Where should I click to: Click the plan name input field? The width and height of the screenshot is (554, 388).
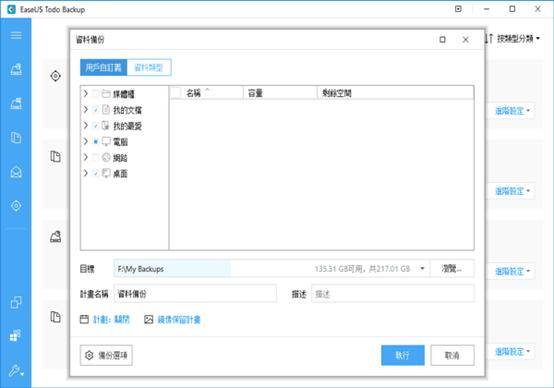point(195,294)
